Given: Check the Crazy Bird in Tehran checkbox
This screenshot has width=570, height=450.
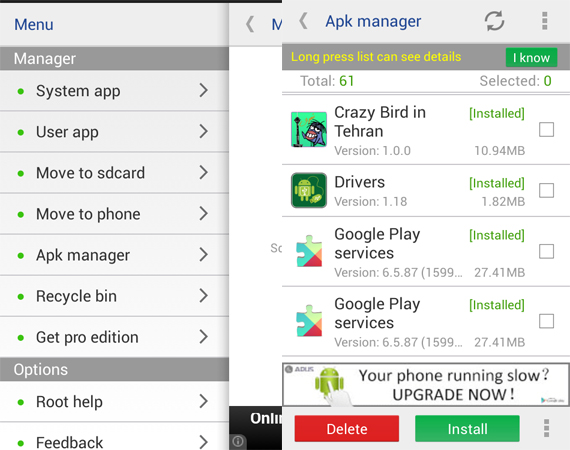Looking at the screenshot, I should click(x=546, y=129).
